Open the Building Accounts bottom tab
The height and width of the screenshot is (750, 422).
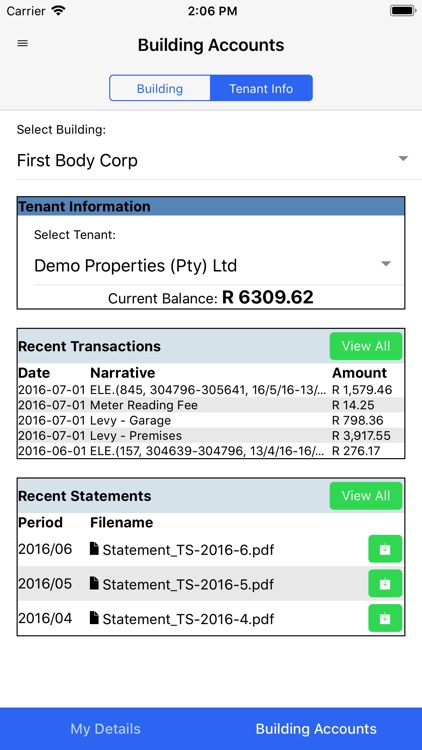[x=316, y=728]
